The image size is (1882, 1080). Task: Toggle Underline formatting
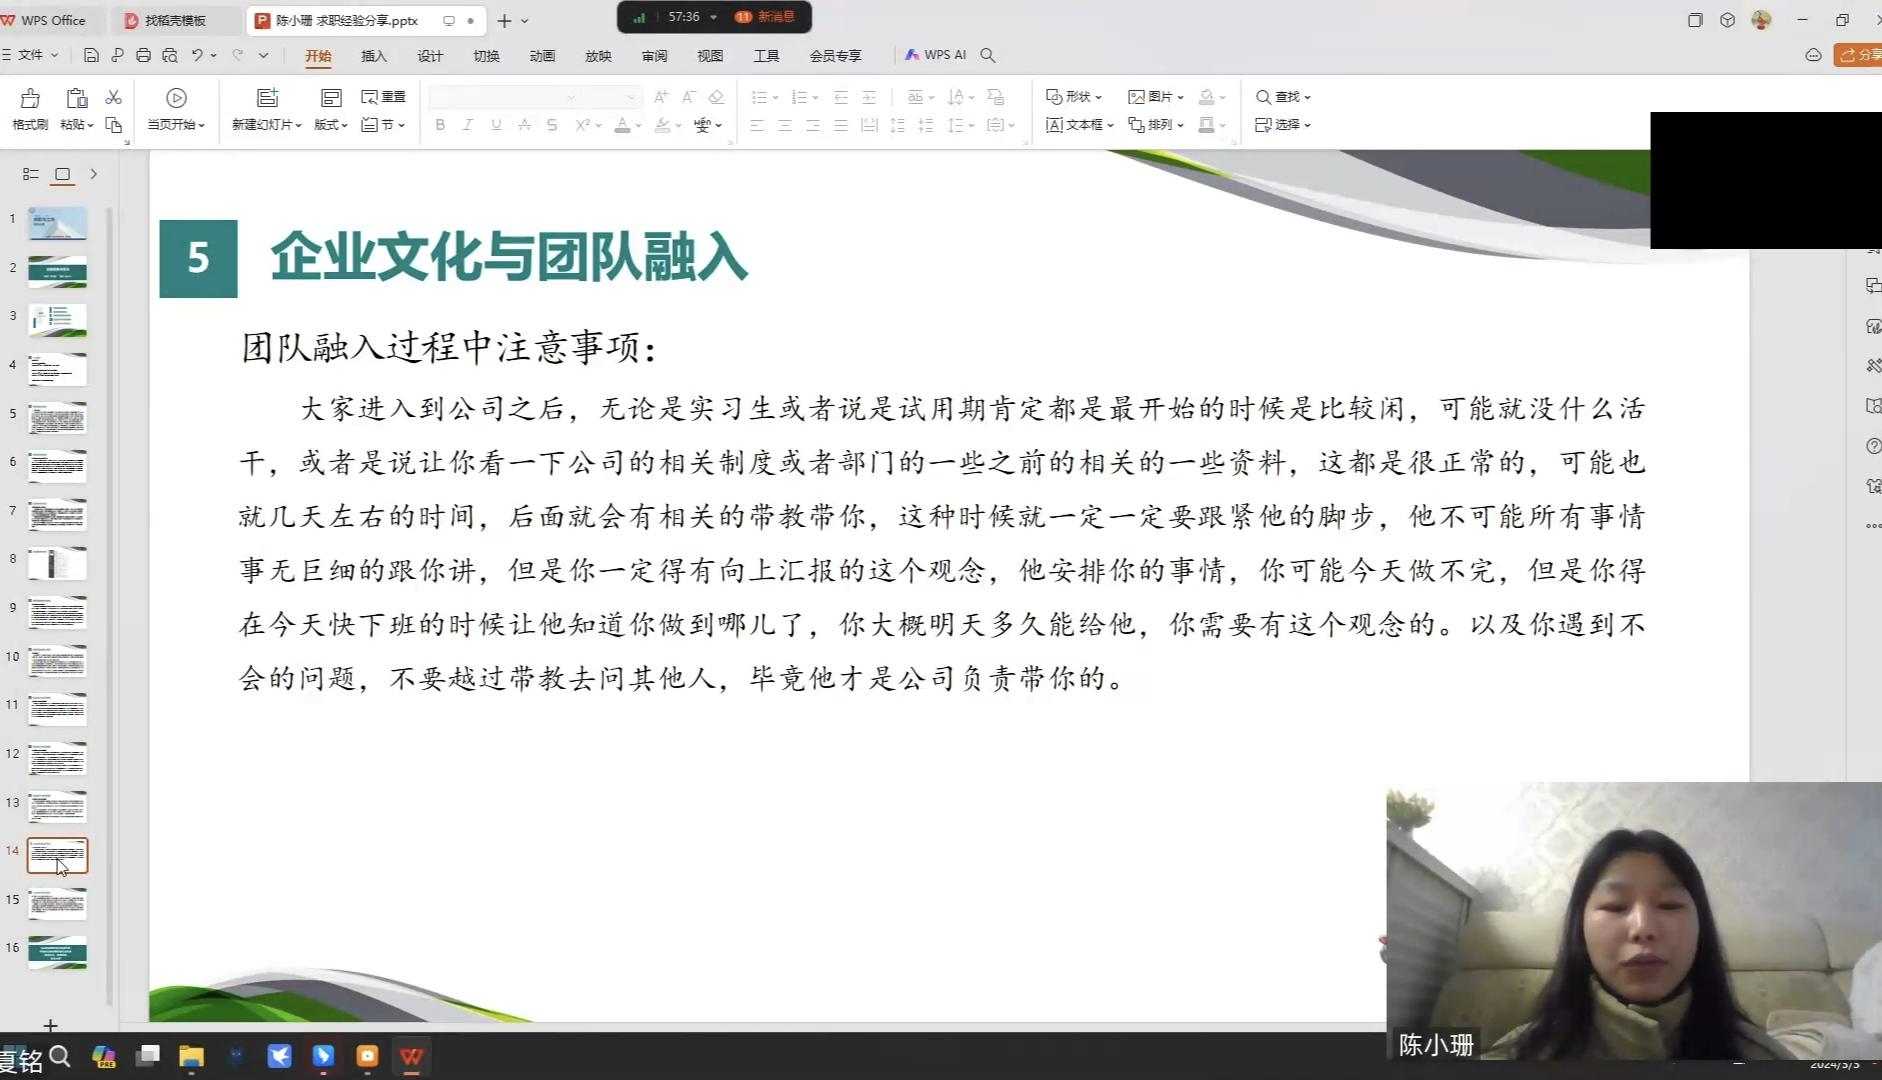[x=496, y=125]
